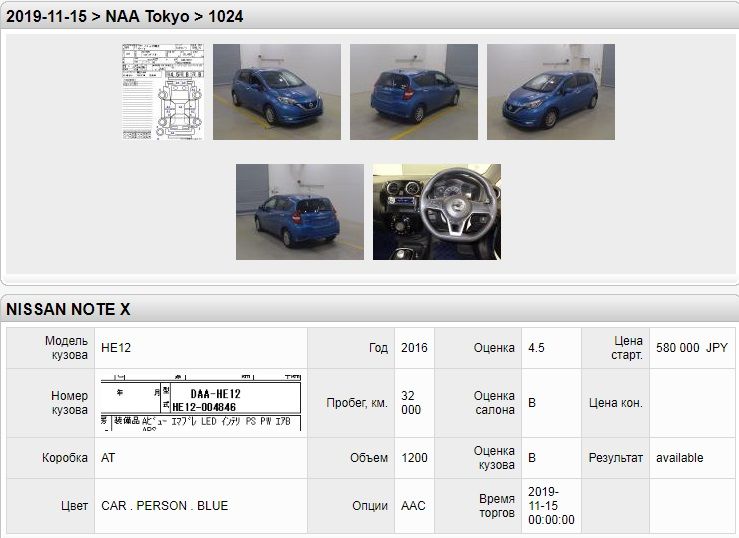Image resolution: width=739 pixels, height=538 pixels.
Task: Open the auction sheet thumbnail
Action: (163, 92)
